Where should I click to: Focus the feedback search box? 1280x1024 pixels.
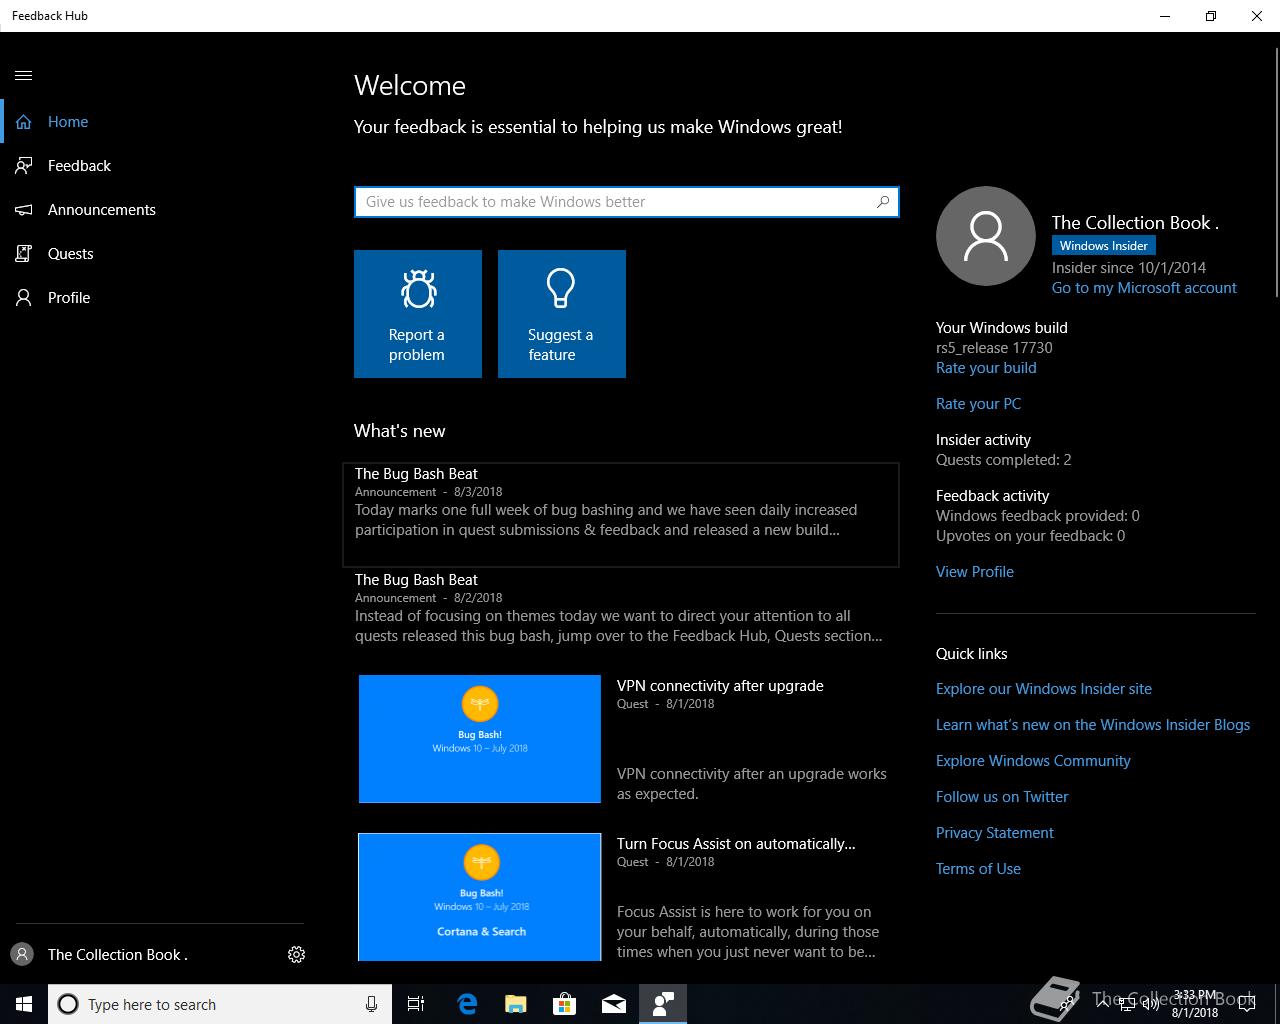coord(627,202)
